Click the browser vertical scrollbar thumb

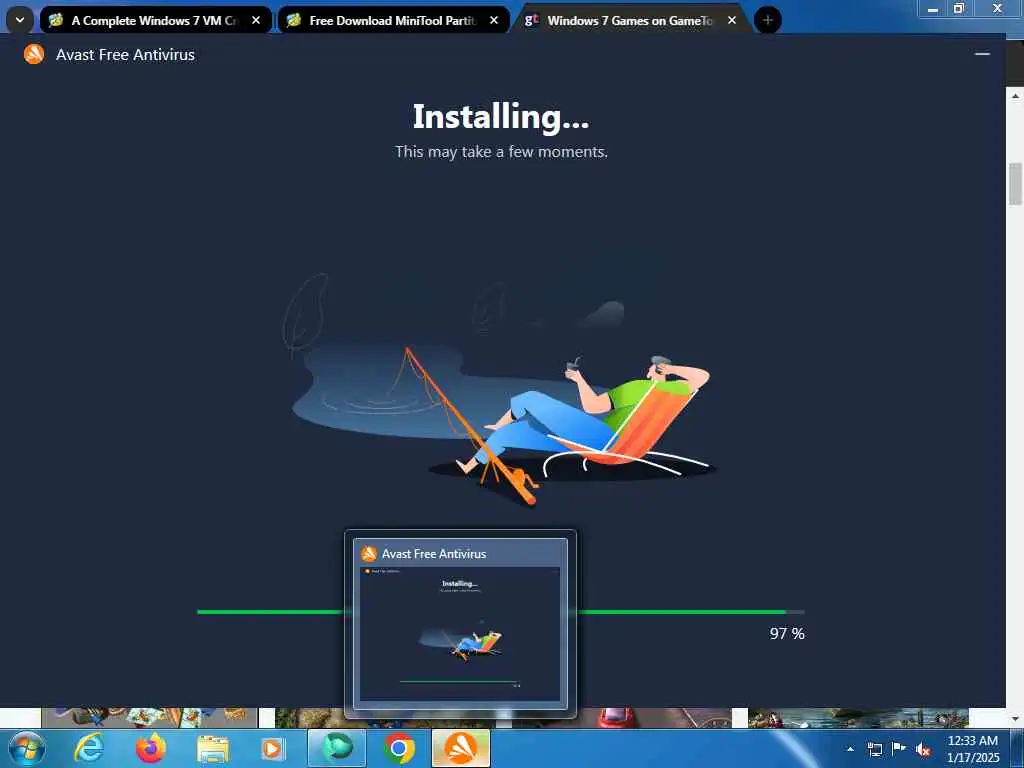[x=1015, y=184]
